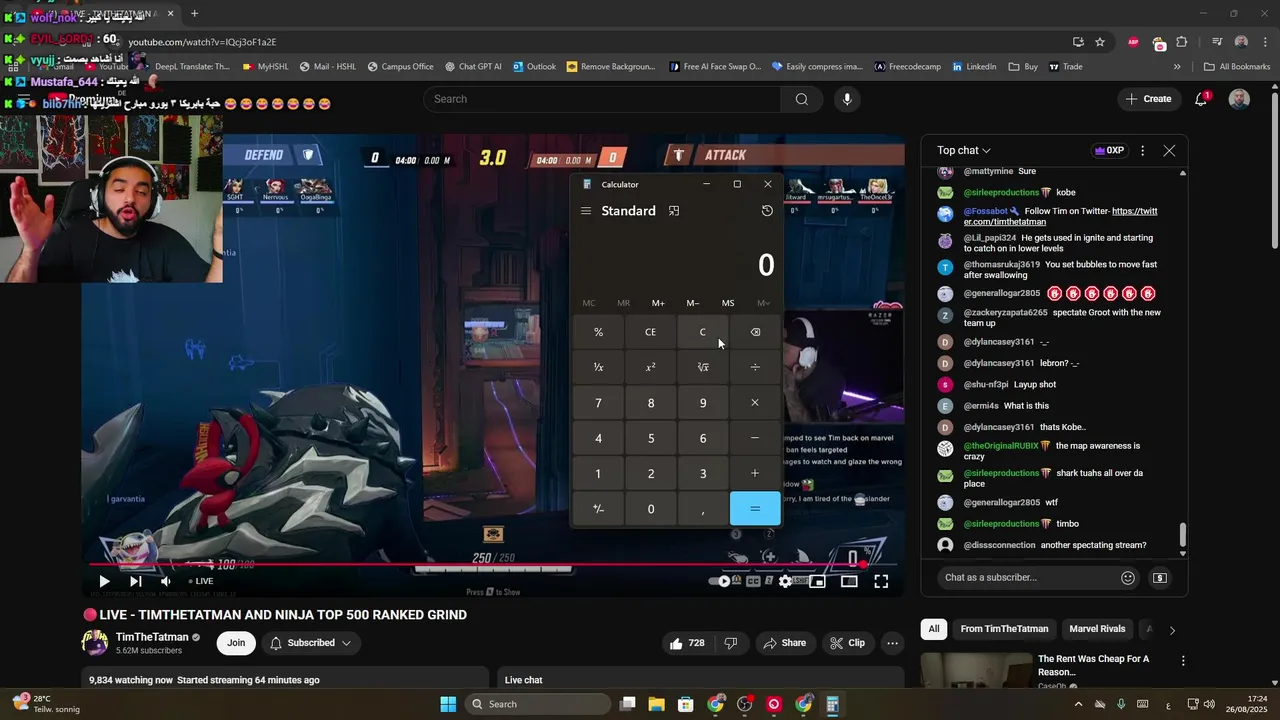Image resolution: width=1280 pixels, height=720 pixels.
Task: Toggle Calculator keep-on-top mode icon
Action: coord(674,211)
